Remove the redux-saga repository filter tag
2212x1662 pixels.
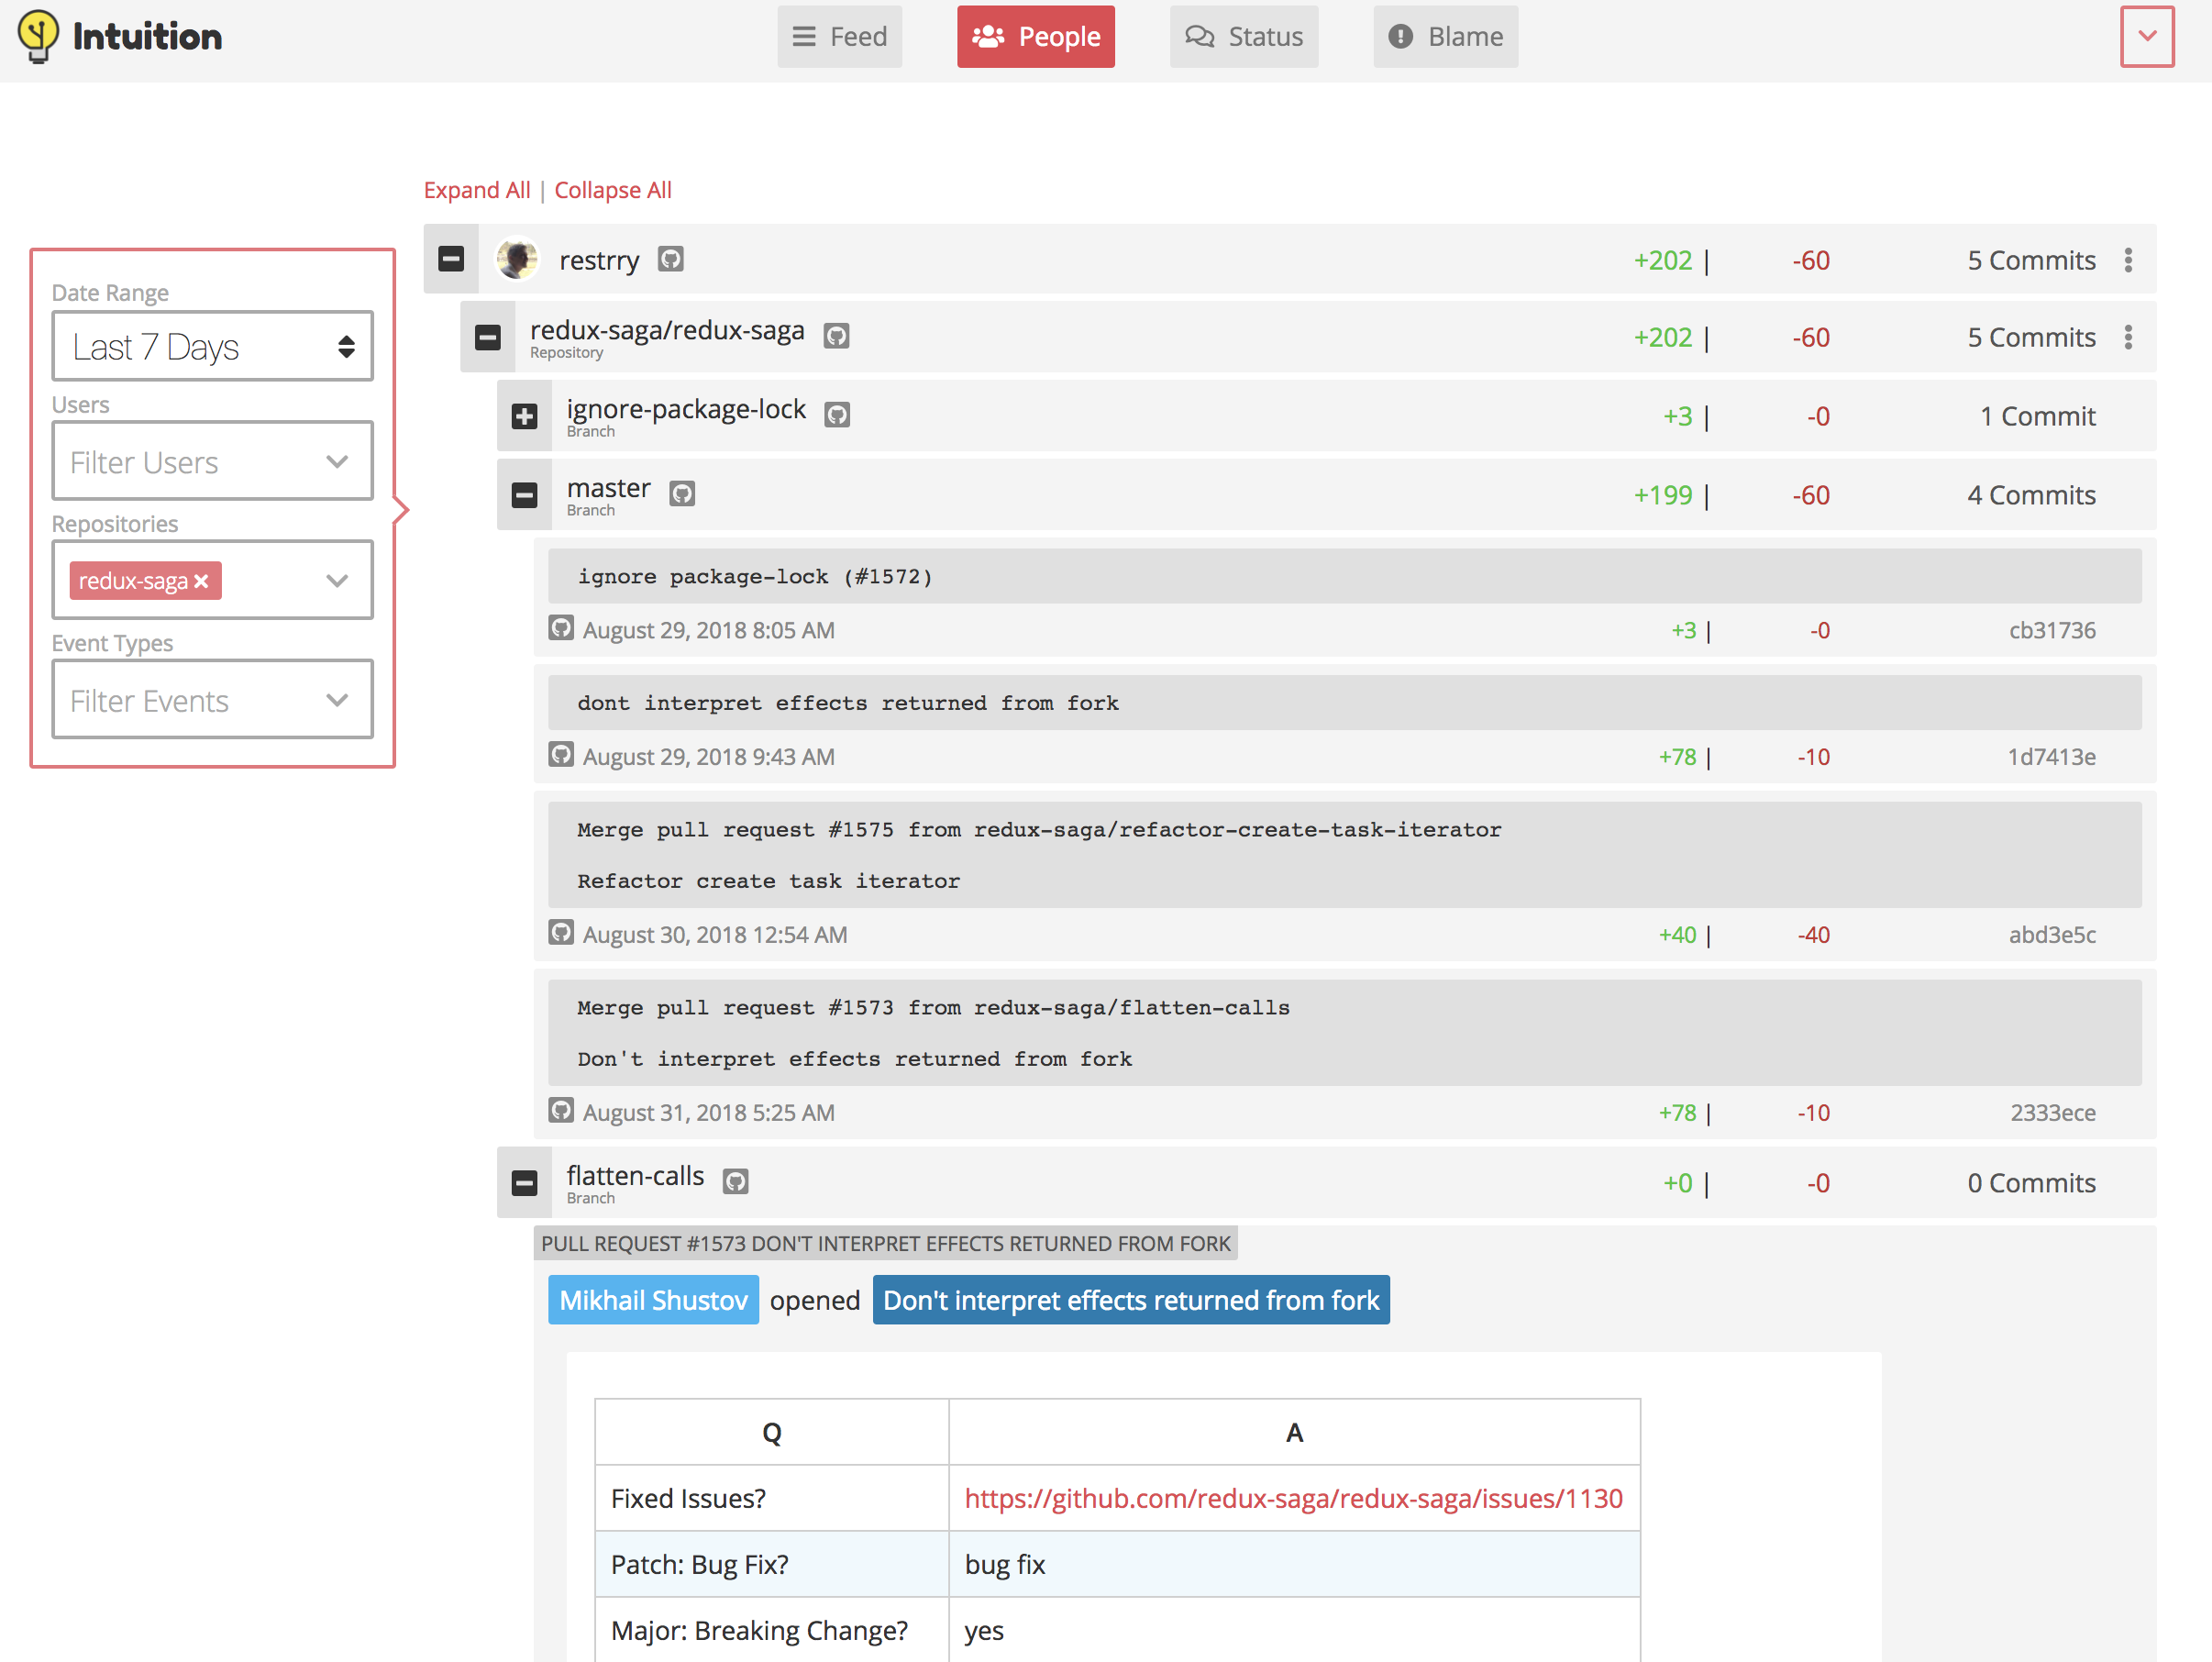202,581
